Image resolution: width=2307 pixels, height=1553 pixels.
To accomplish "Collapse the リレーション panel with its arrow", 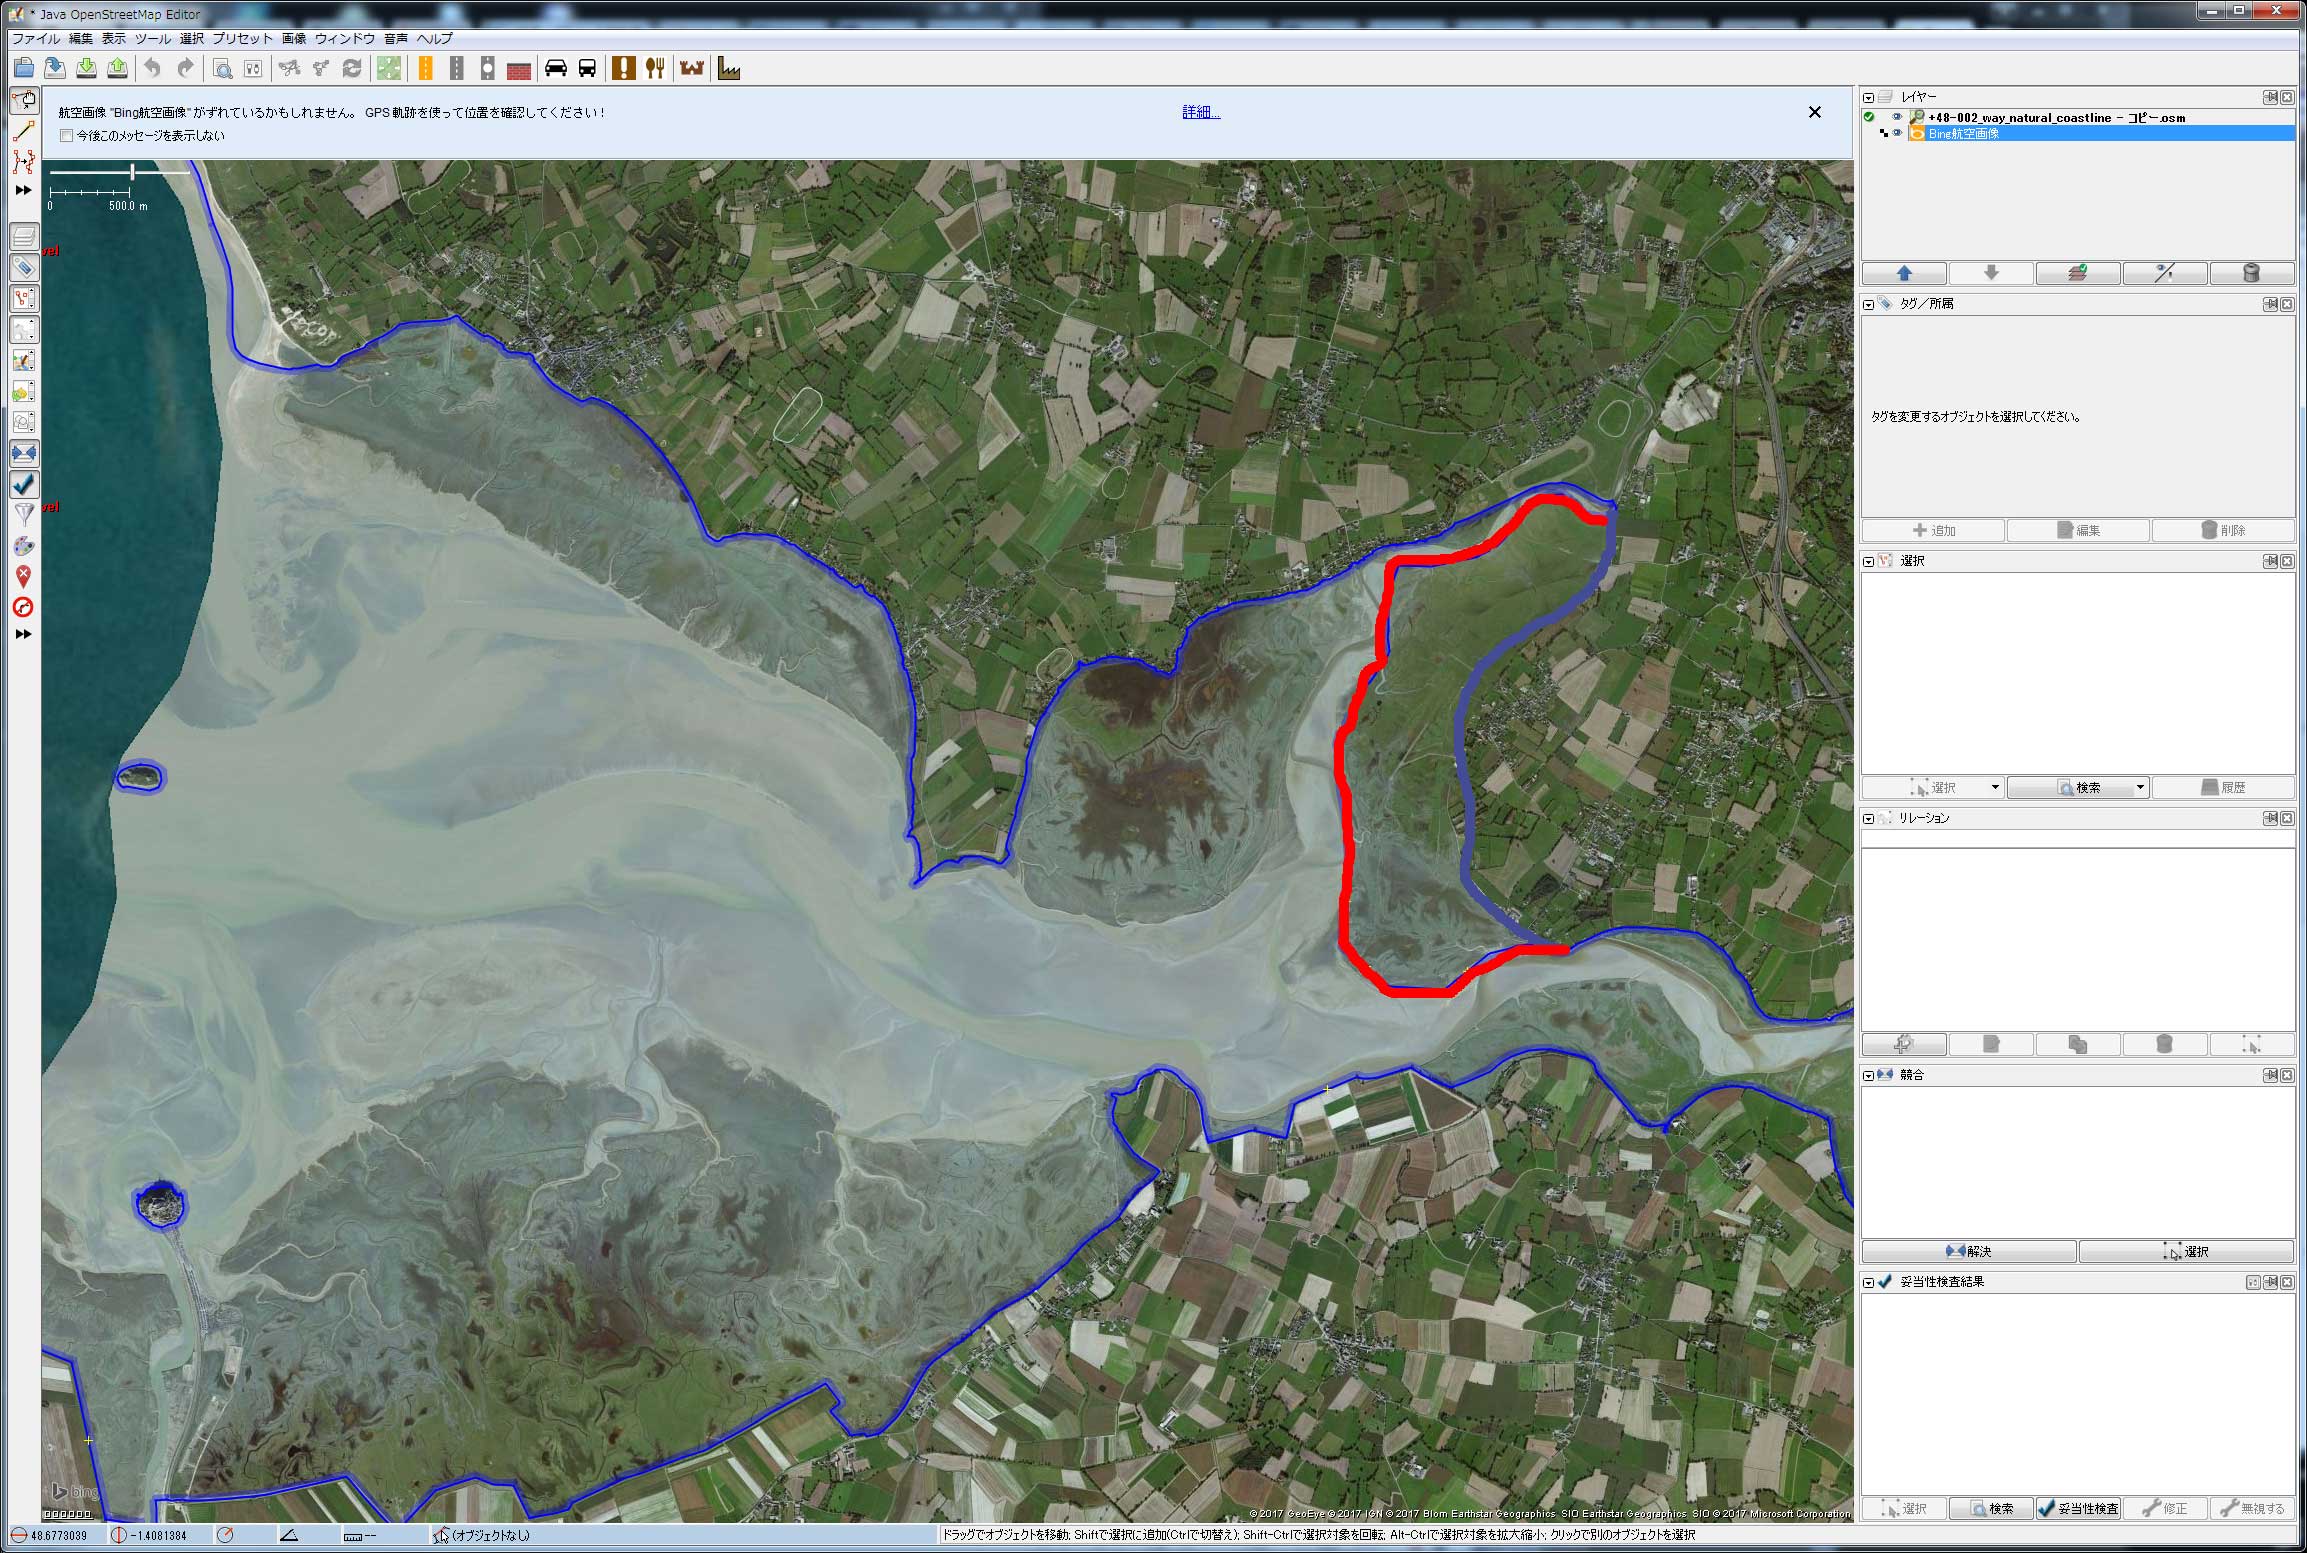I will pos(1868,818).
